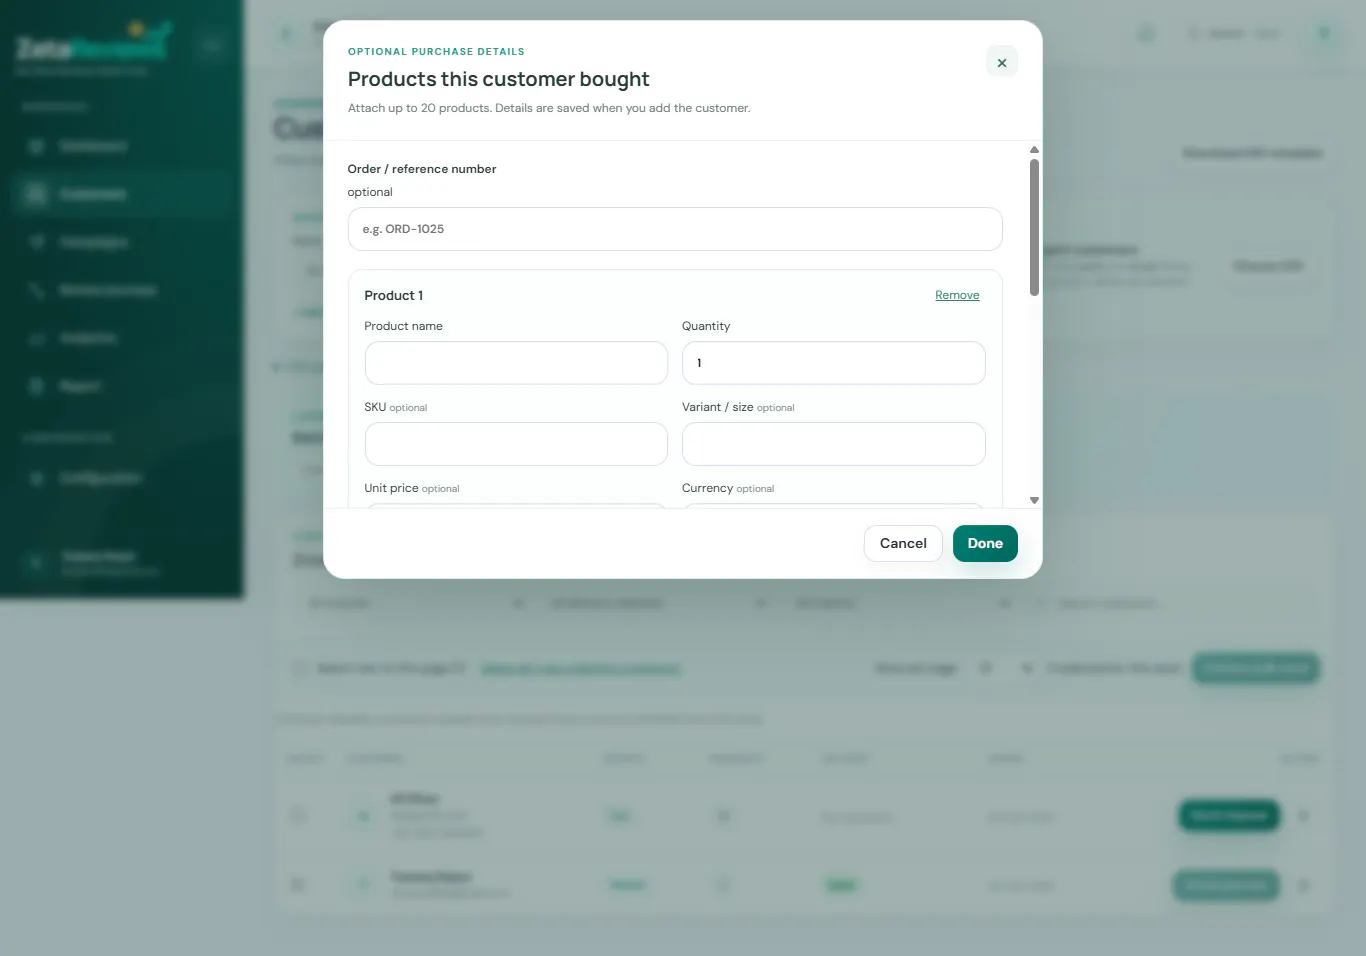Focus the Product name input box
This screenshot has width=1366, height=956.
click(516, 363)
